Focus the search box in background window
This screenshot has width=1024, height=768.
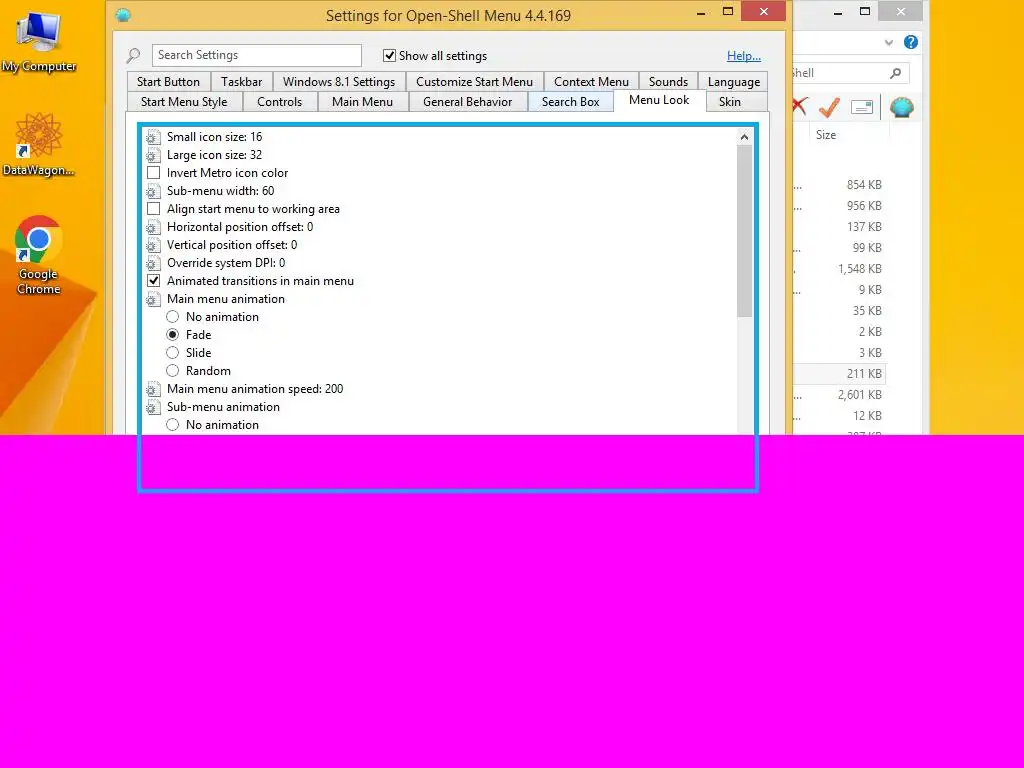coord(849,73)
